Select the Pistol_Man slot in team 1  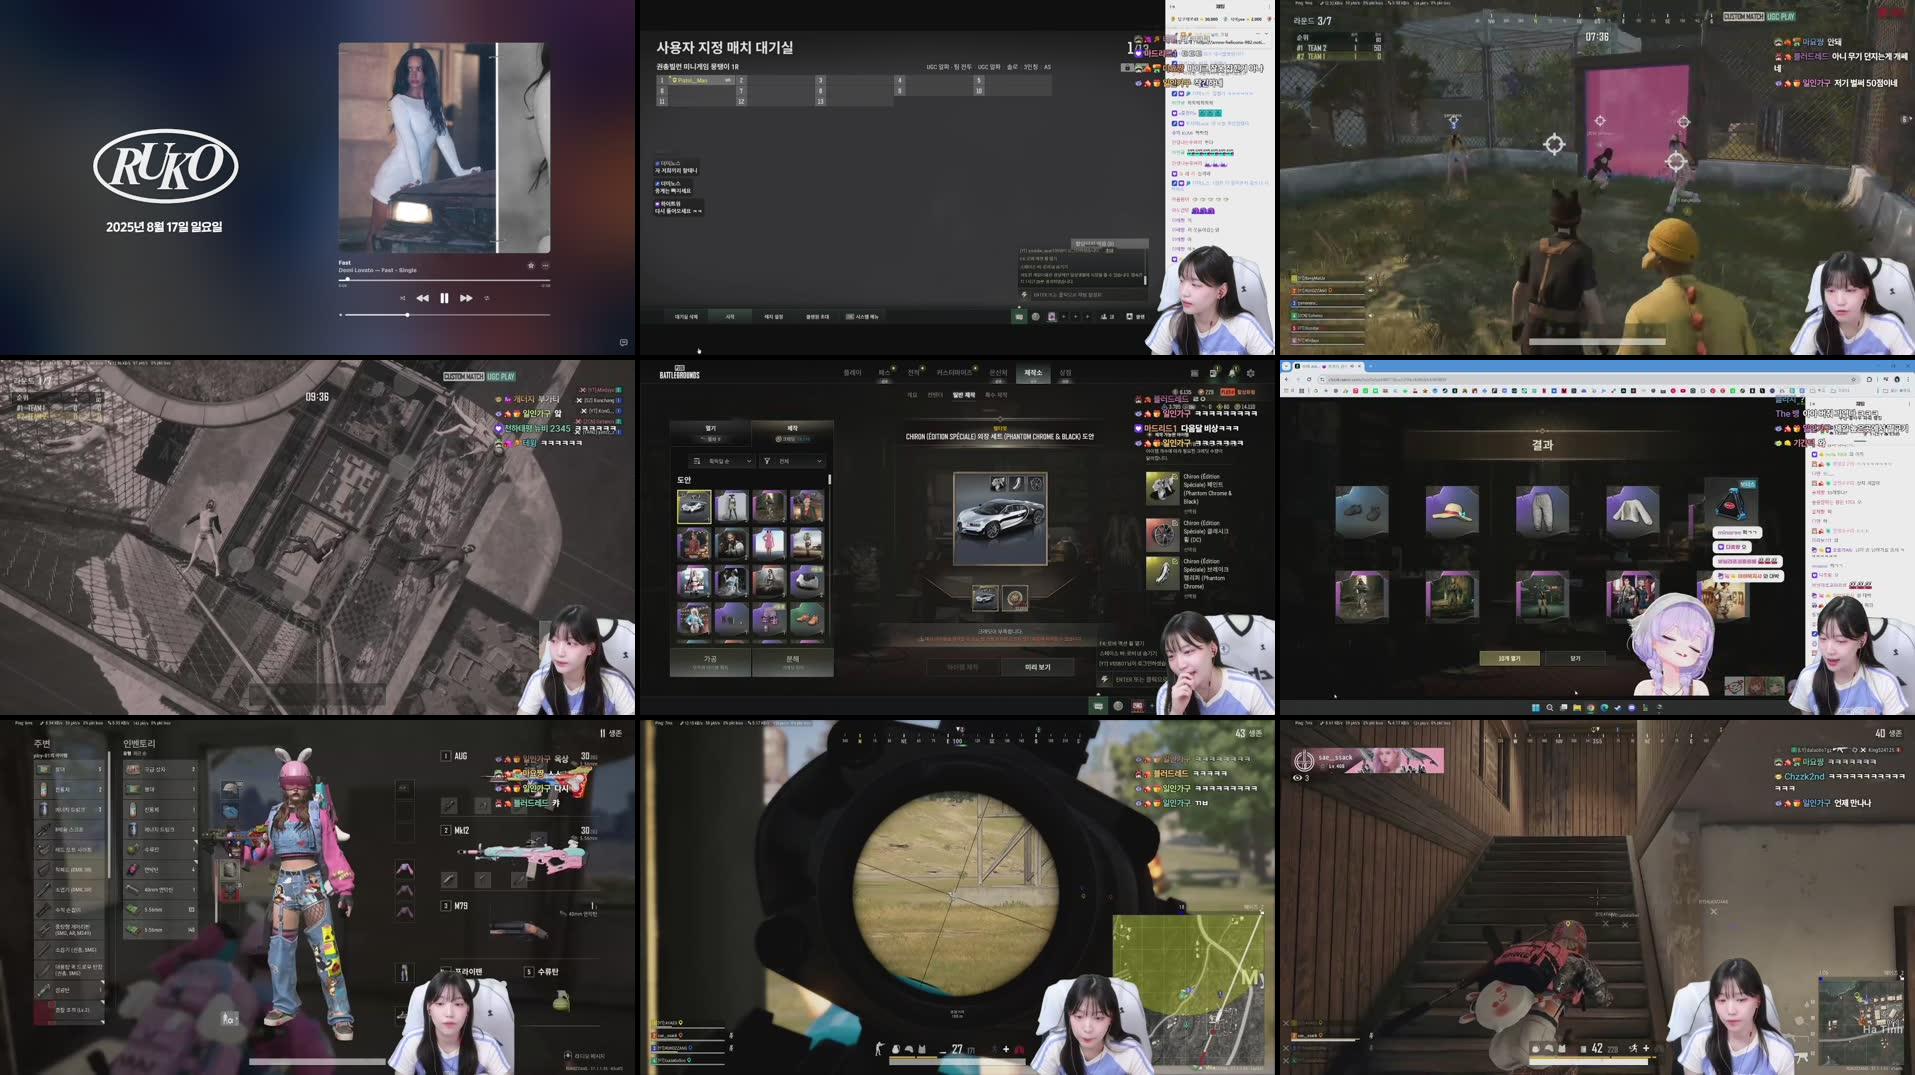coord(695,80)
